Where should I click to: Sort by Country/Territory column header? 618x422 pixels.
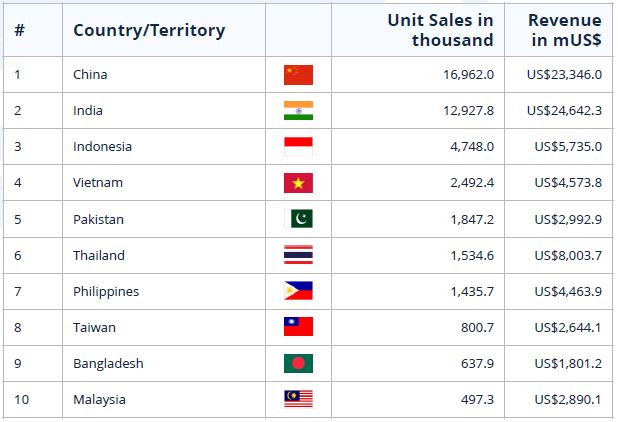pyautogui.click(x=149, y=30)
